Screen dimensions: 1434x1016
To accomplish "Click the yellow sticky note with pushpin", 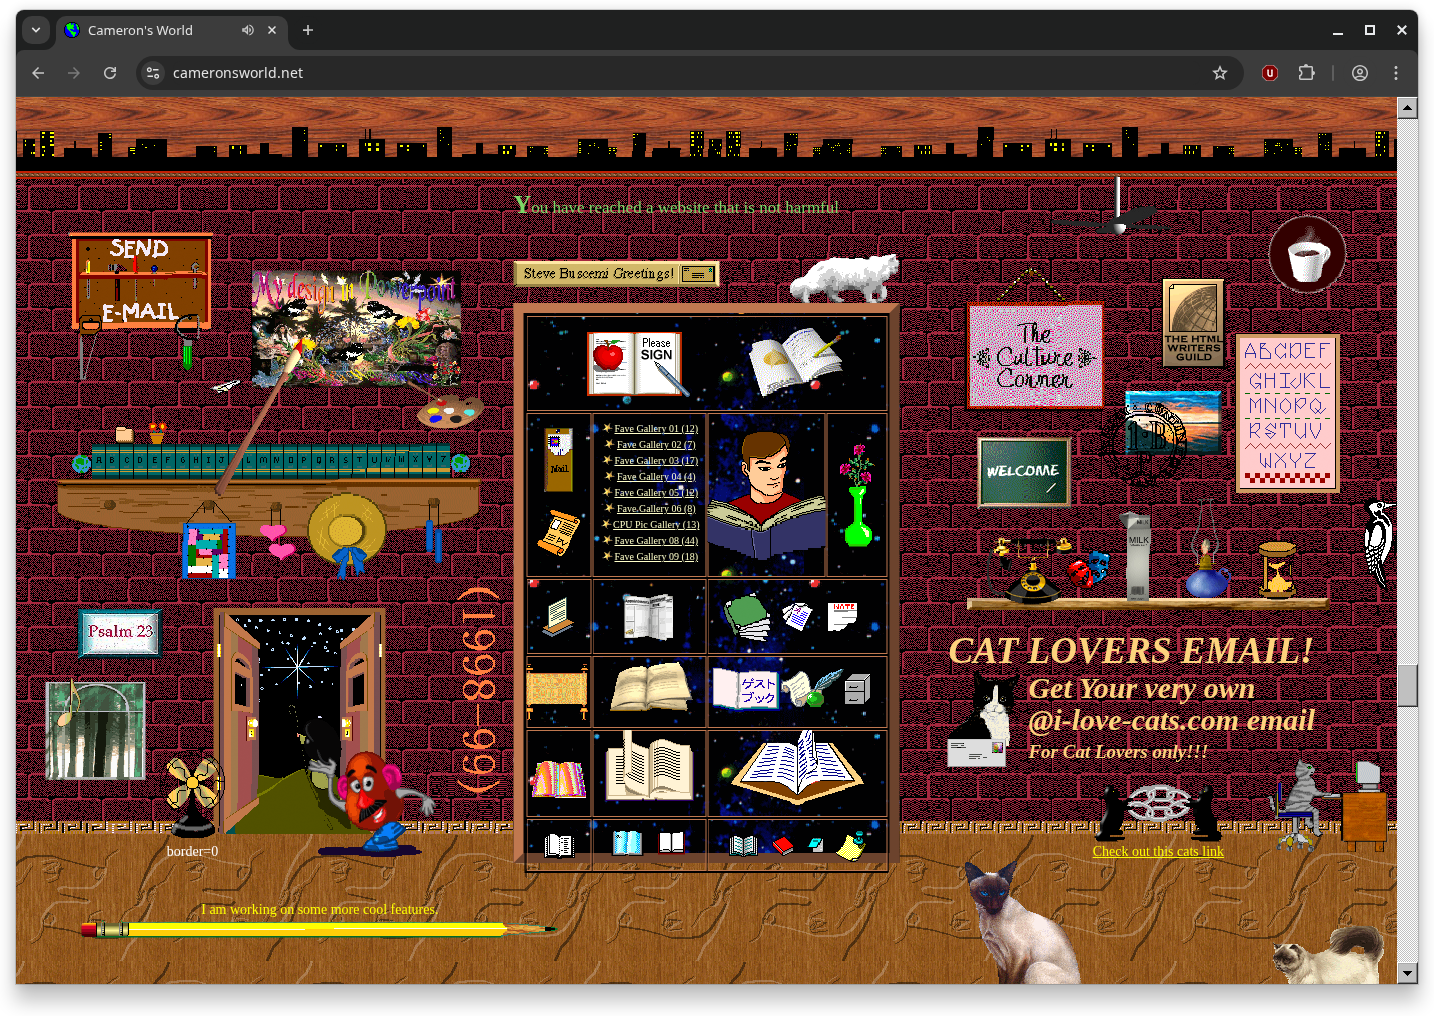I will click(x=851, y=846).
